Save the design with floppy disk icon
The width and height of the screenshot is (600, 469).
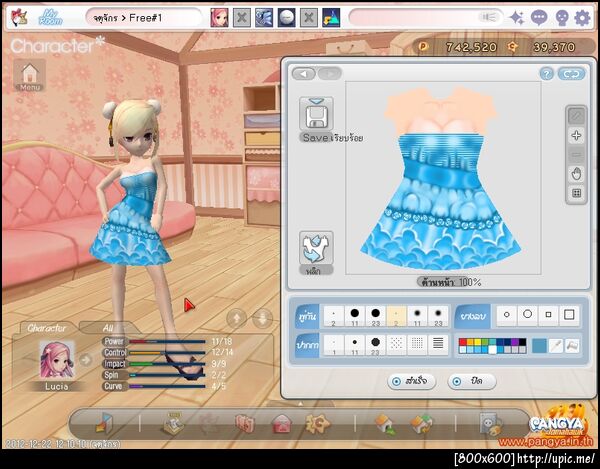(x=316, y=114)
